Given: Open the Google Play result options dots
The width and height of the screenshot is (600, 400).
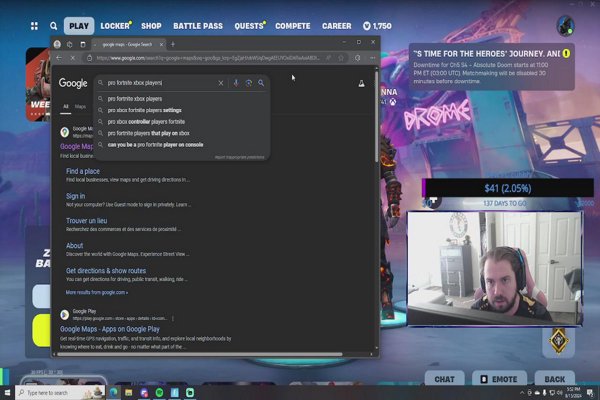Looking at the screenshot, I should click(x=173, y=318).
